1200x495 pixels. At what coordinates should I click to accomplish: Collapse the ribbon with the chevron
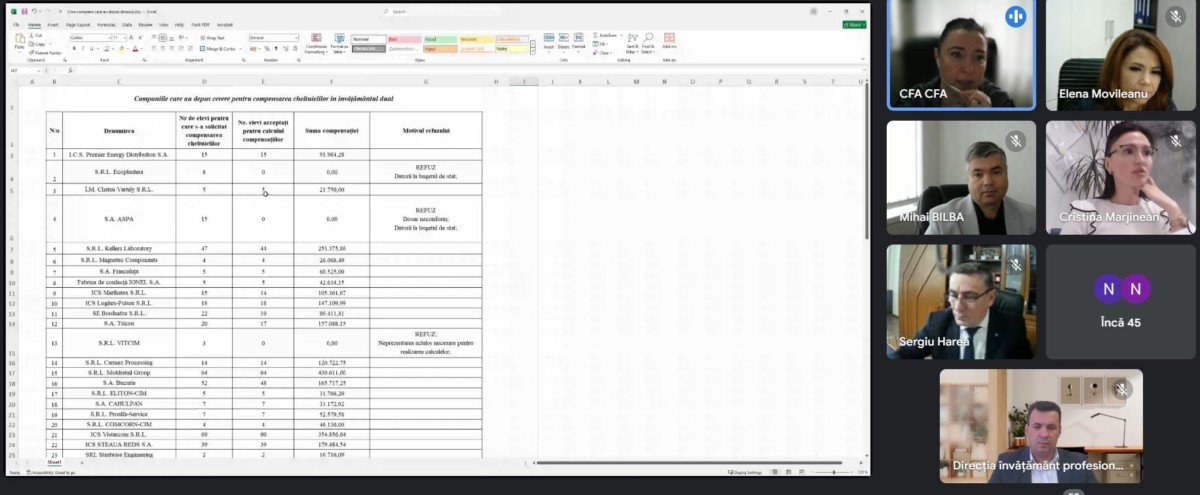[863, 58]
